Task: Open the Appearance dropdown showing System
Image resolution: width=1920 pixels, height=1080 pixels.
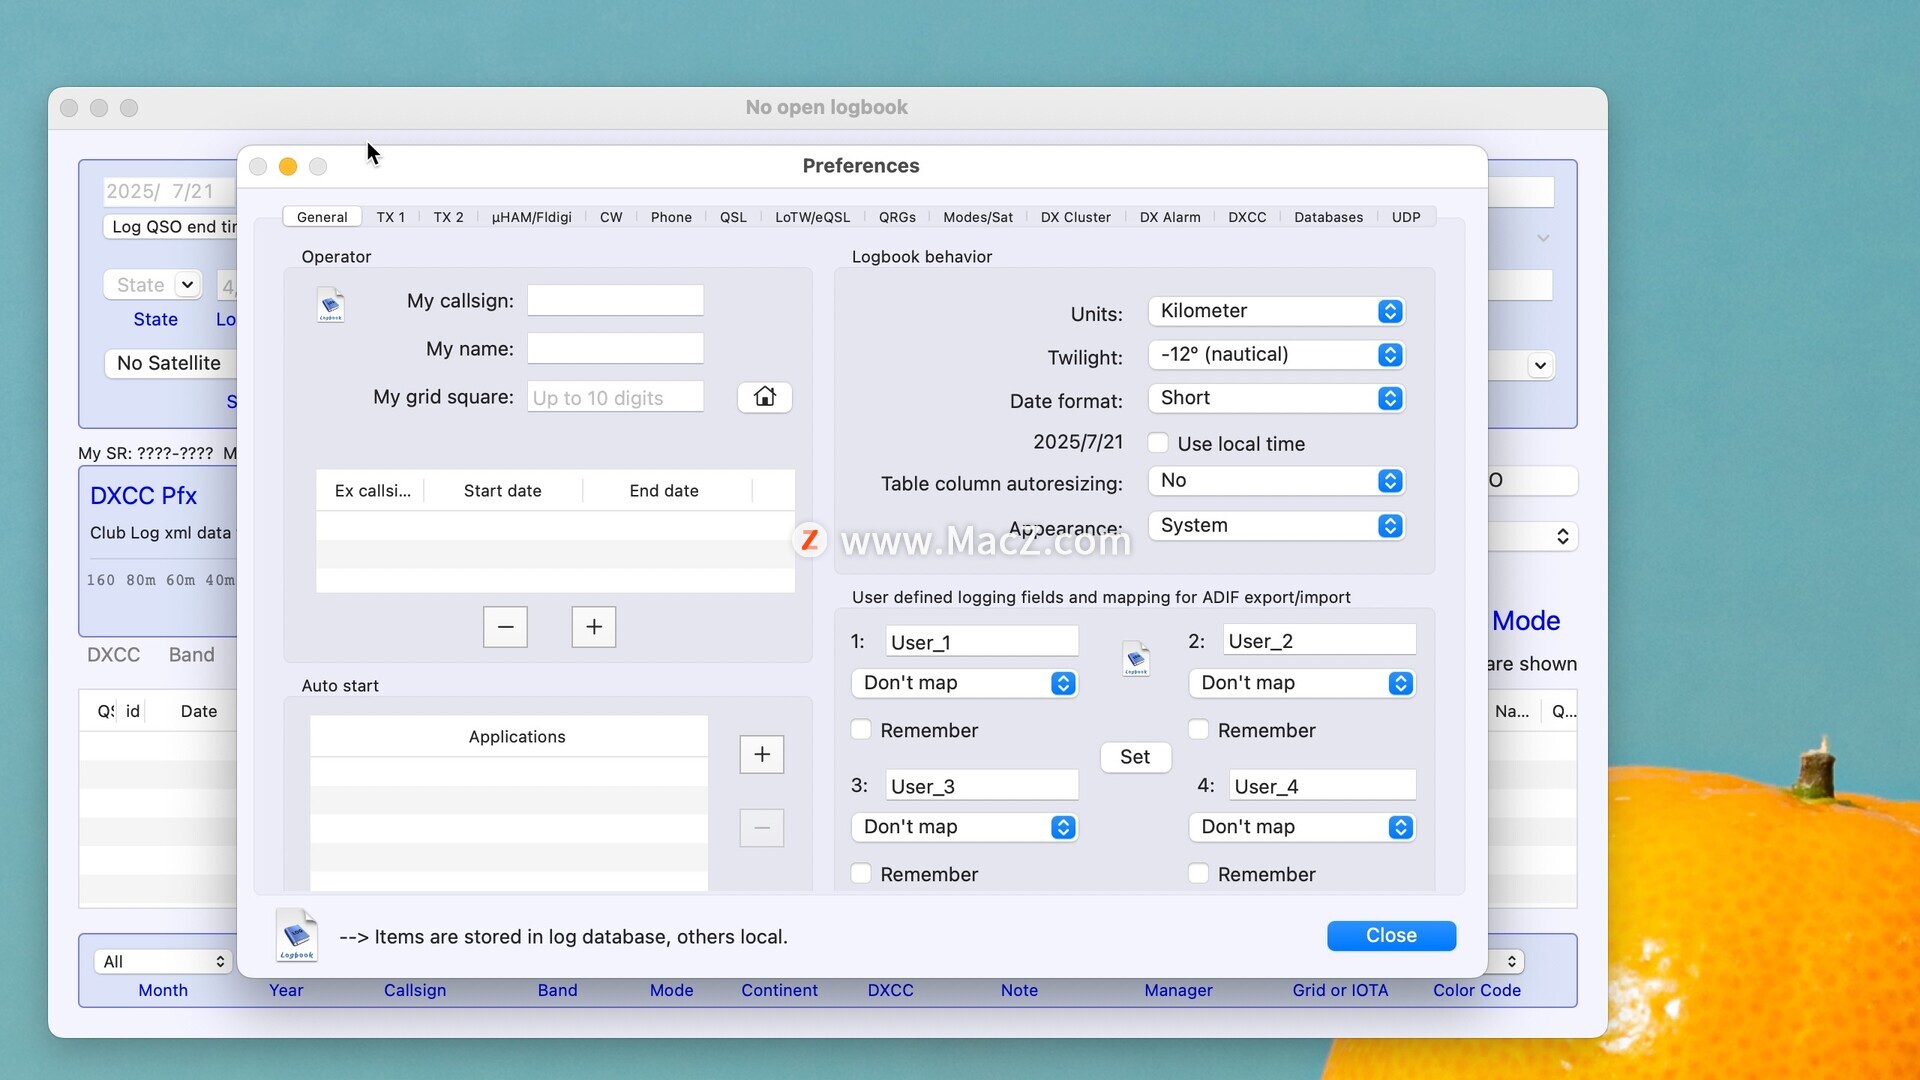Action: pos(1276,526)
